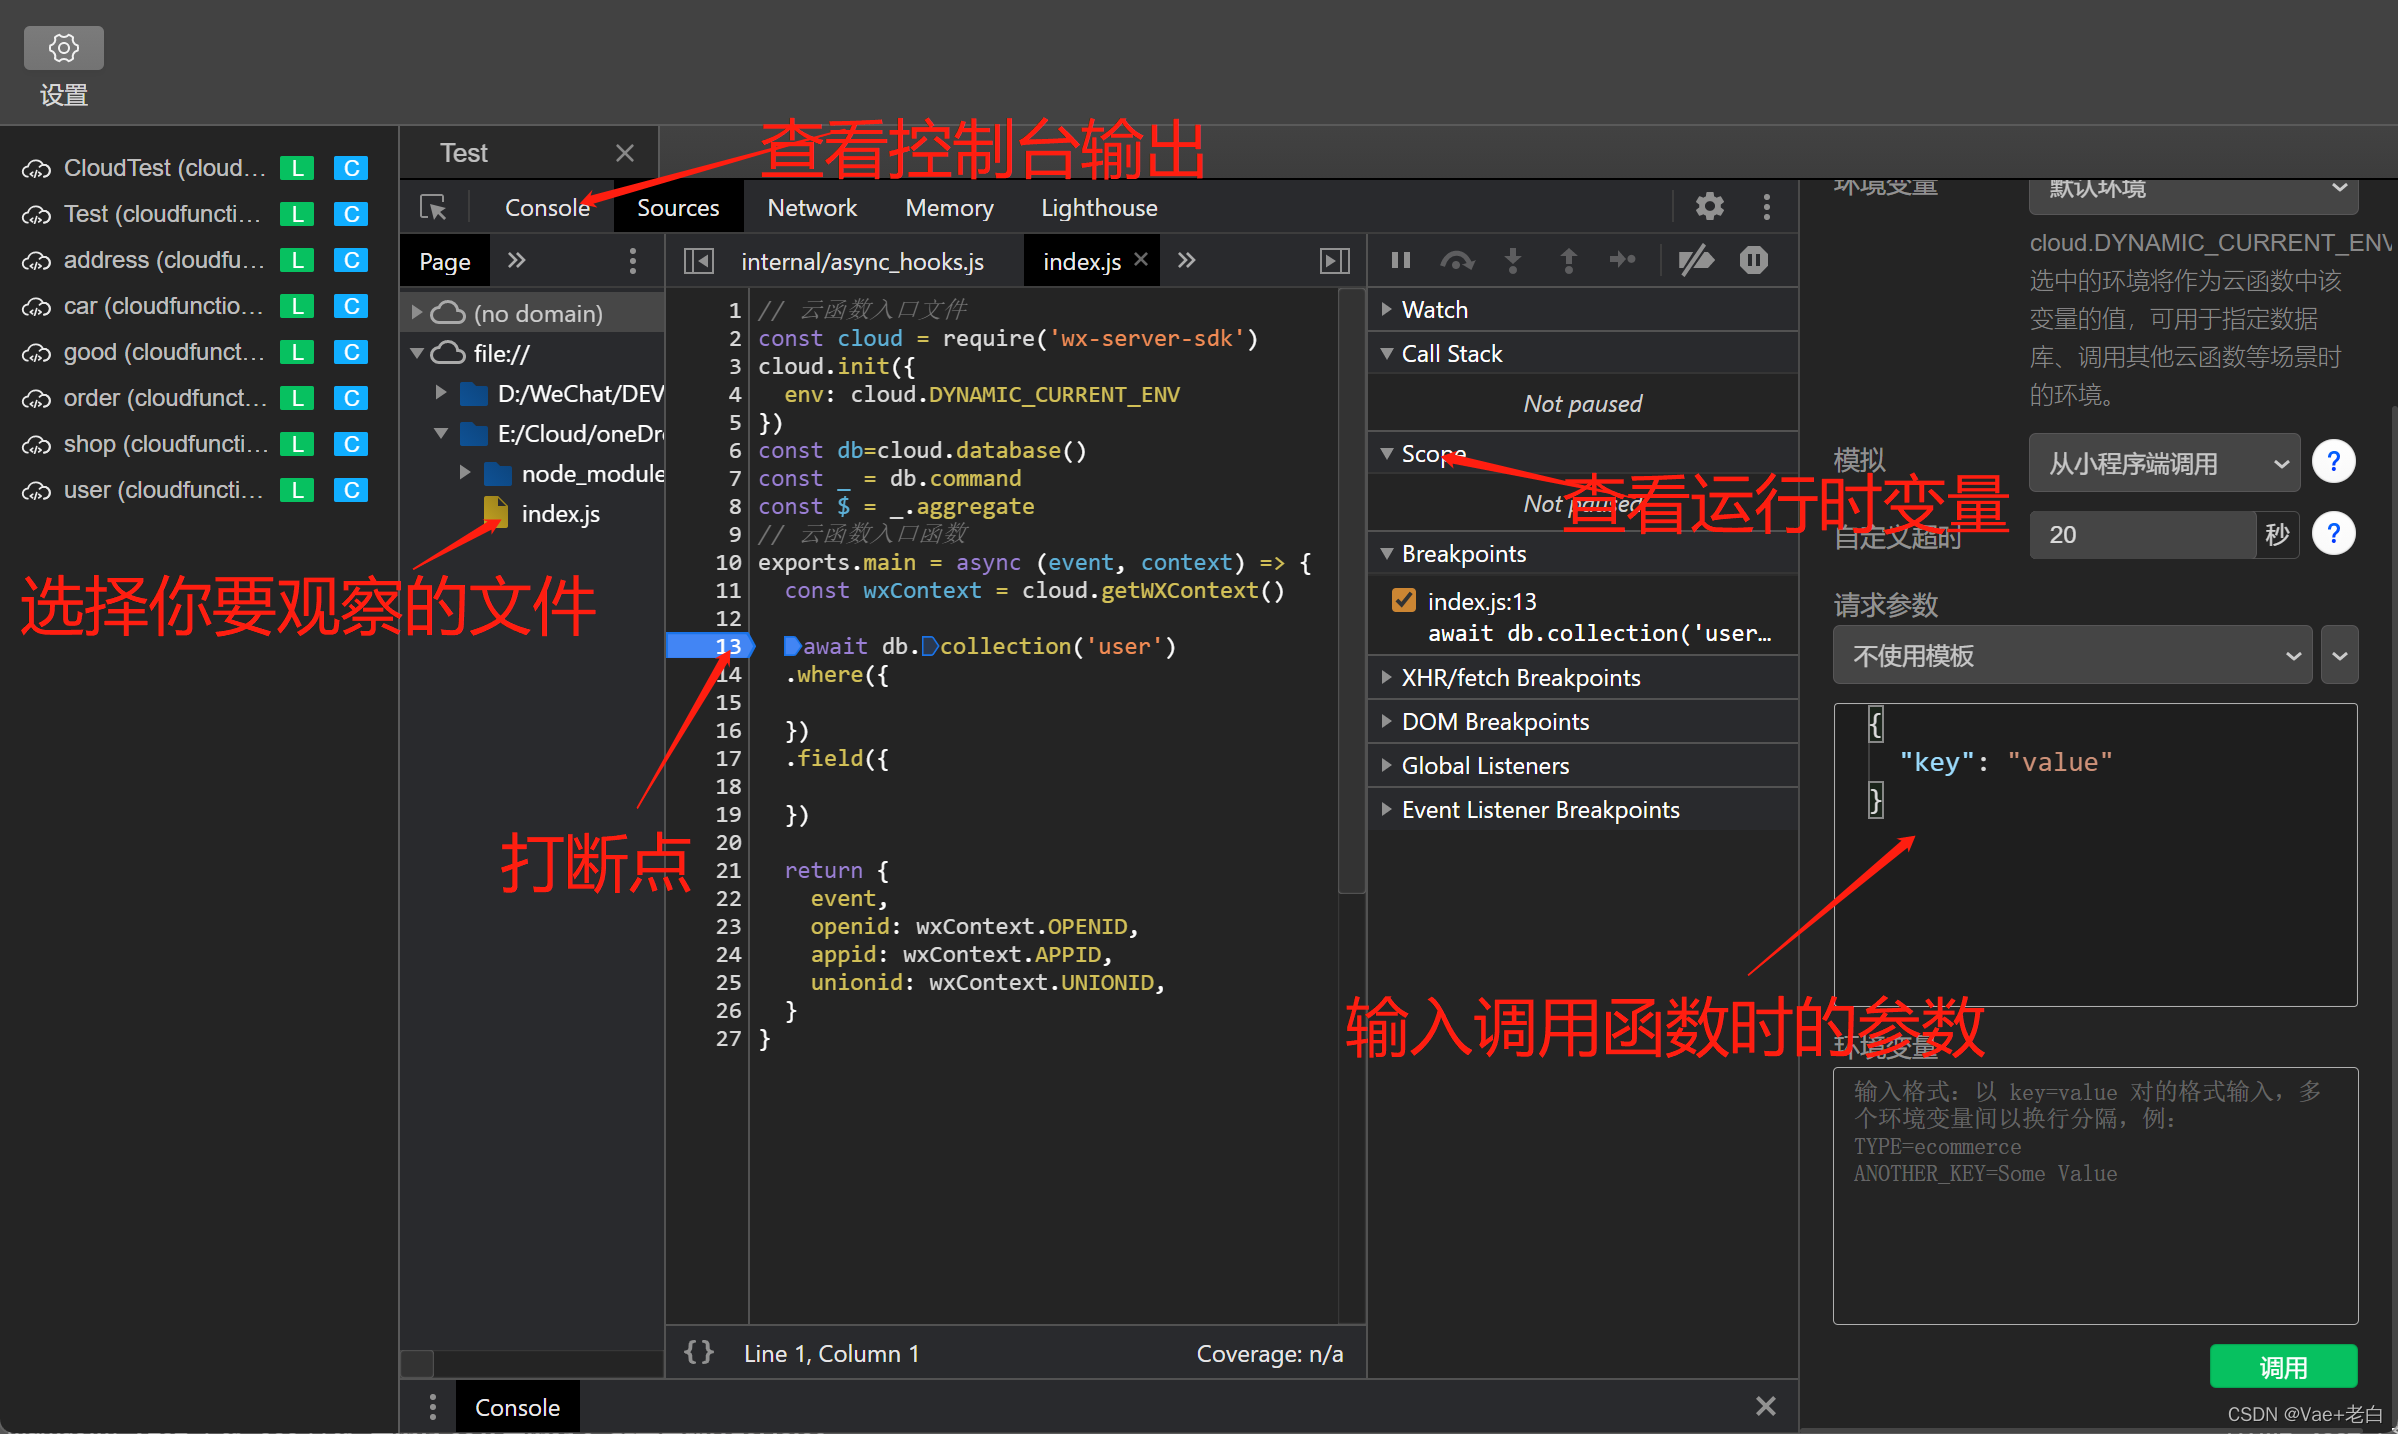Screen dimensions: 2398x1434
Task: Click the L badge next to CloudTest
Action: pos(297,168)
